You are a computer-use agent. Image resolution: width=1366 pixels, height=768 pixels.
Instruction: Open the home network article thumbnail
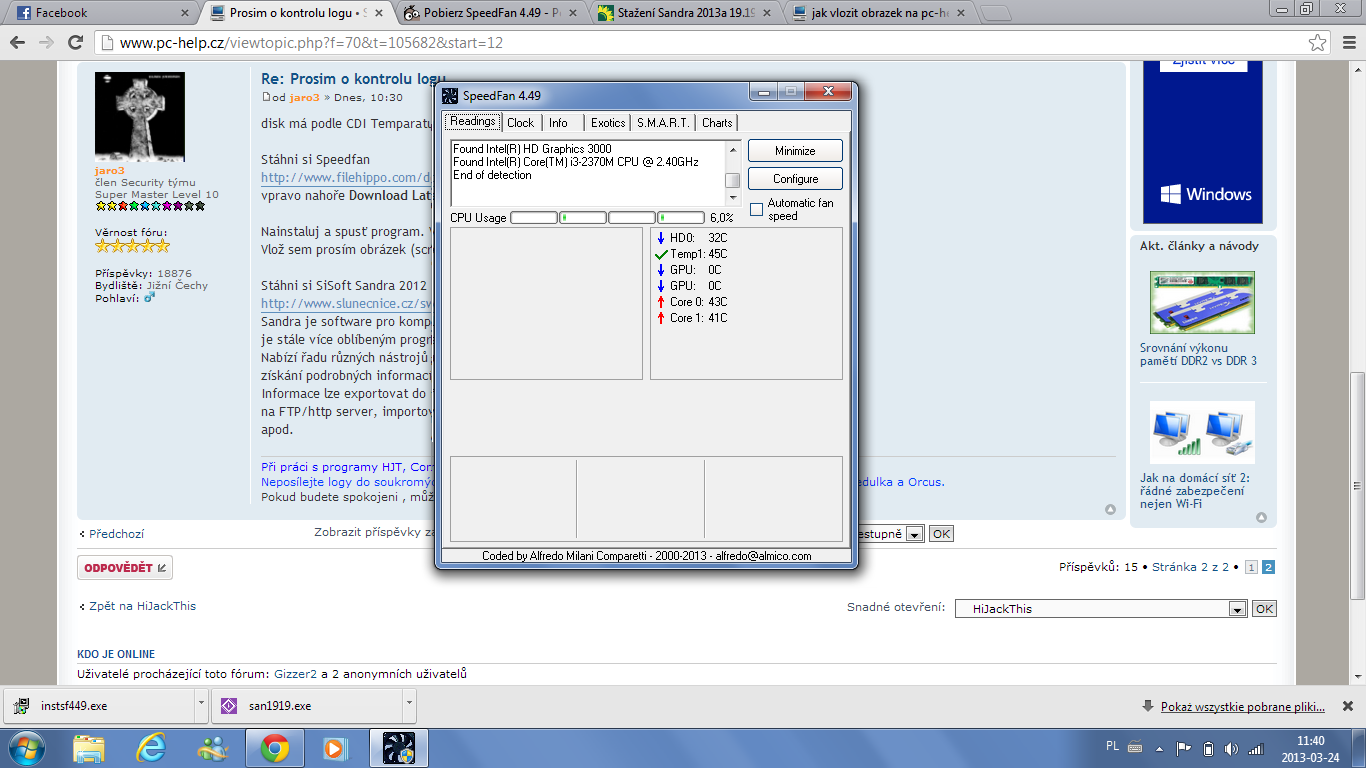point(1202,432)
